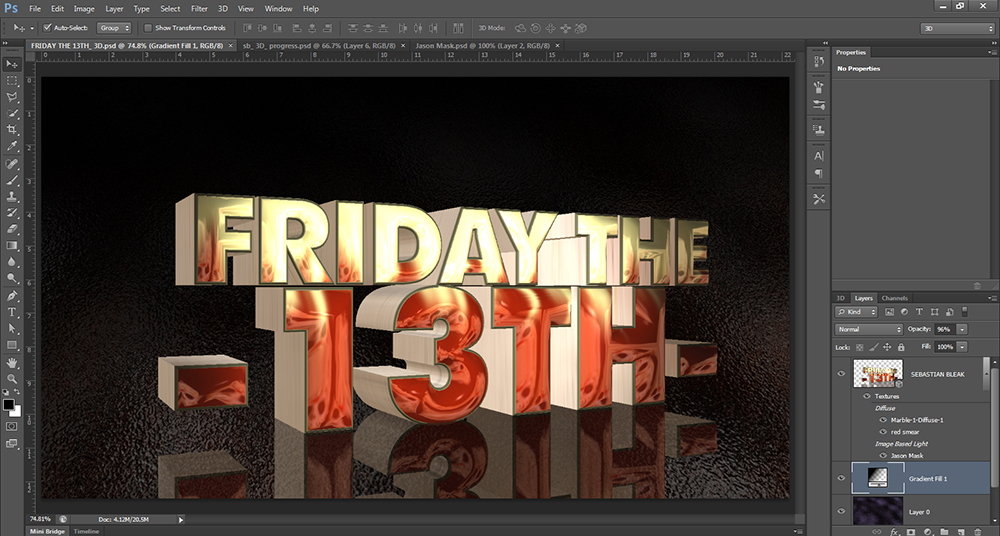Pick the Horizontal Type tool
This screenshot has height=536, width=1000.
click(13, 312)
